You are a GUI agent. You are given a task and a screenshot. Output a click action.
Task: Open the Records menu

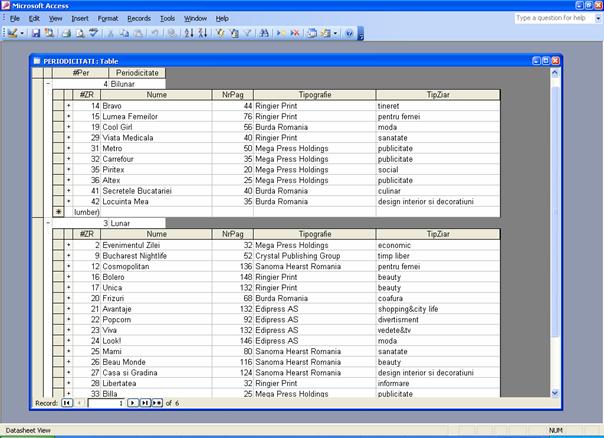(139, 18)
